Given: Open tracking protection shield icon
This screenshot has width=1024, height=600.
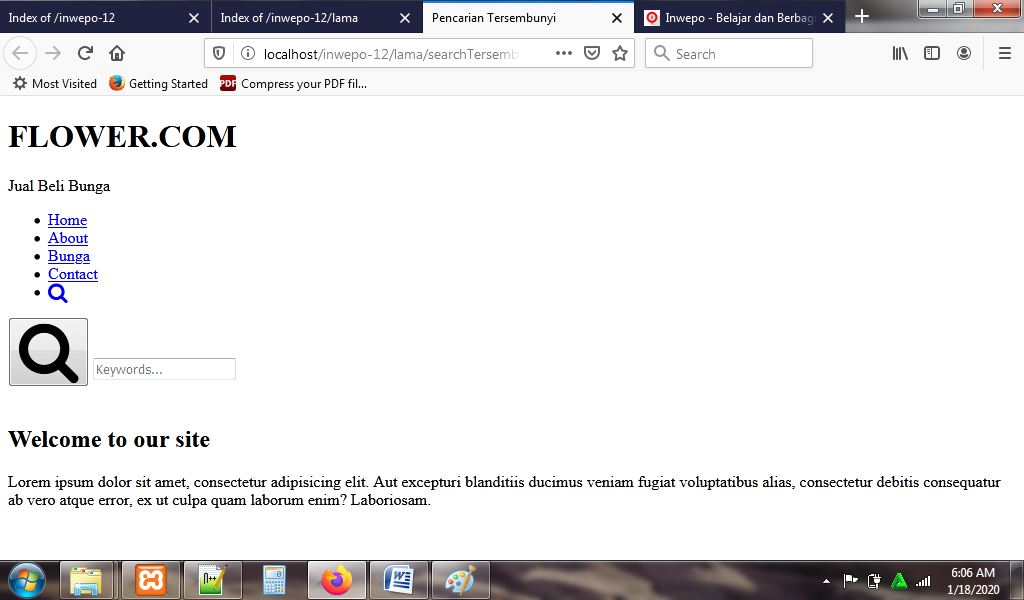Looking at the screenshot, I should [x=219, y=54].
